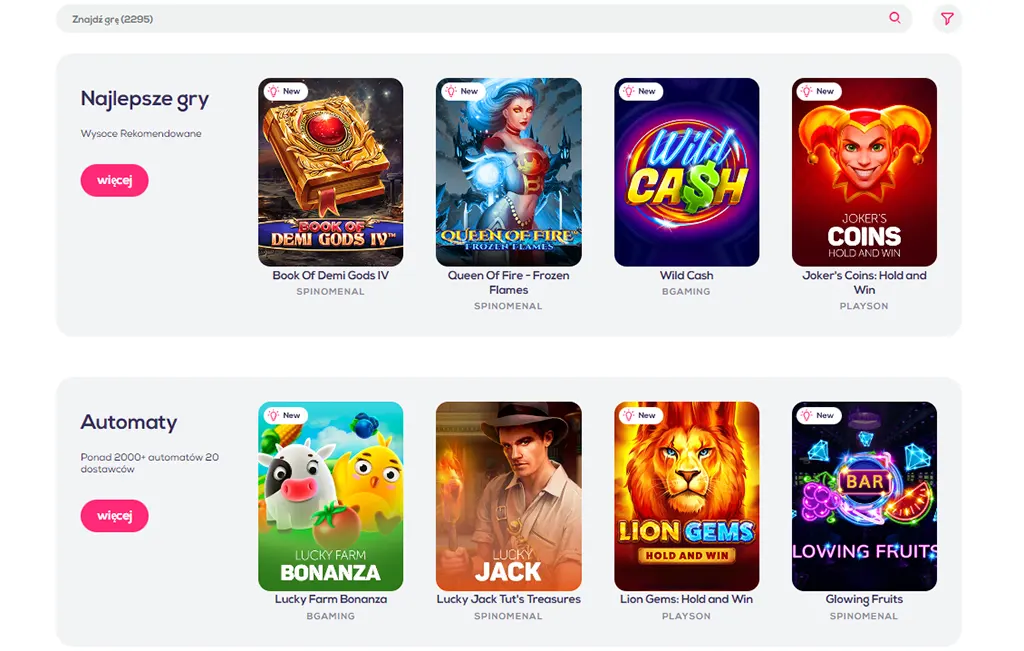Click the magnifying glass search icon
This screenshot has width=1024, height=651.
(x=895, y=18)
